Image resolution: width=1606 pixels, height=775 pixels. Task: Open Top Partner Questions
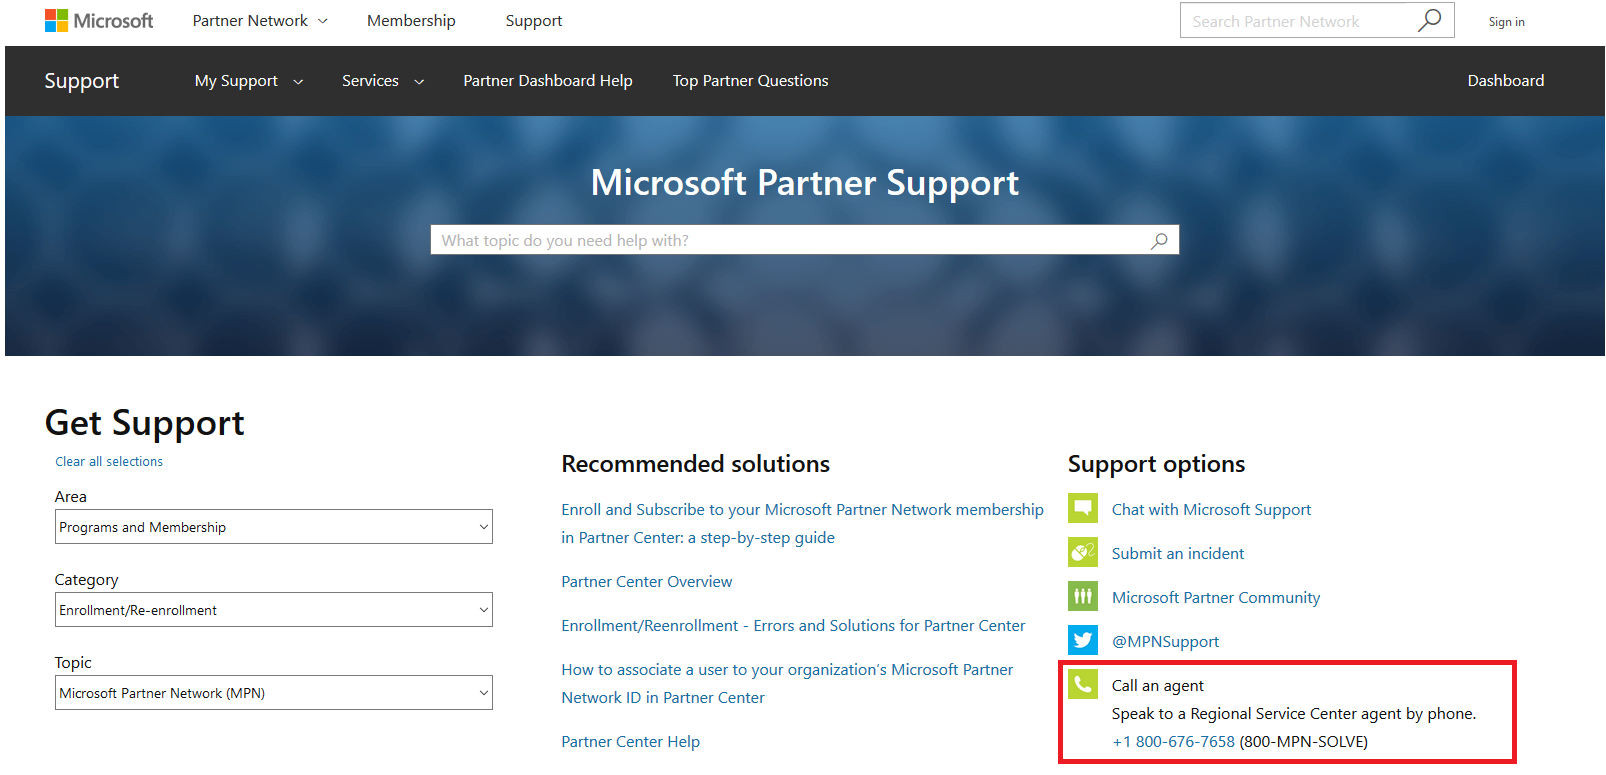coord(750,81)
